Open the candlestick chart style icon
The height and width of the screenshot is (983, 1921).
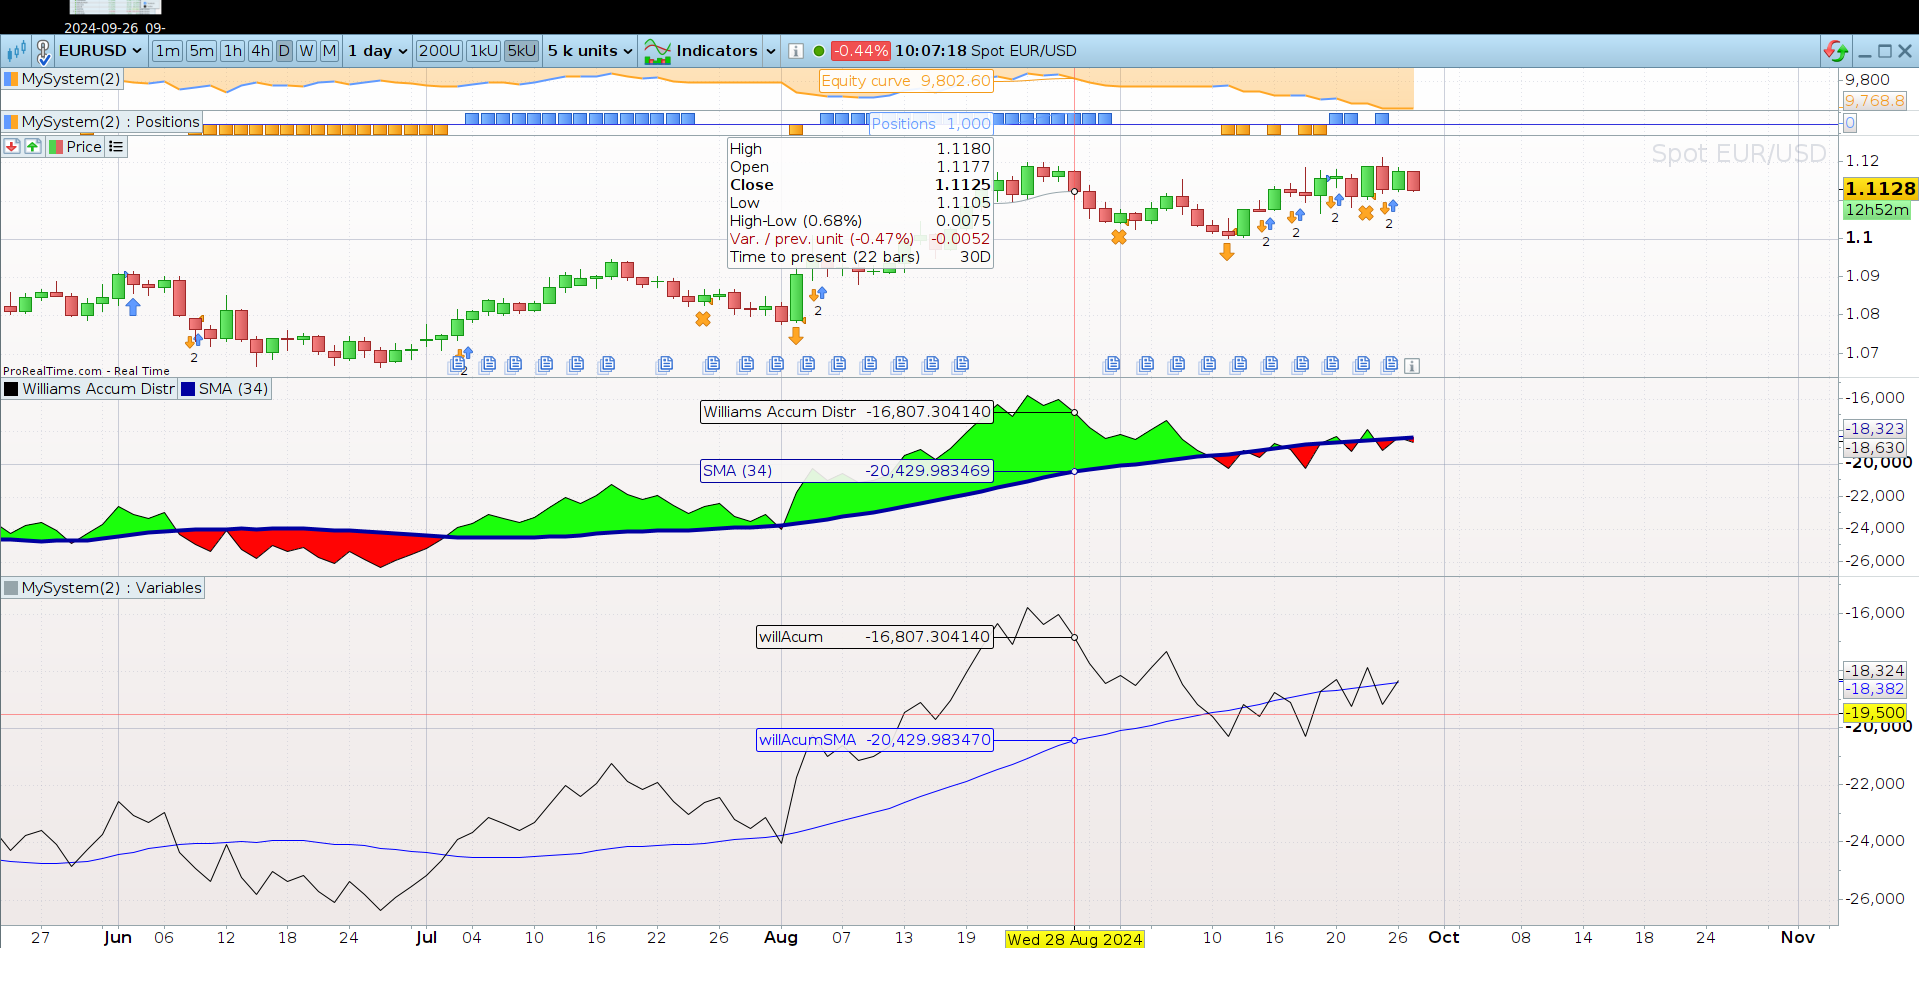click(16, 51)
